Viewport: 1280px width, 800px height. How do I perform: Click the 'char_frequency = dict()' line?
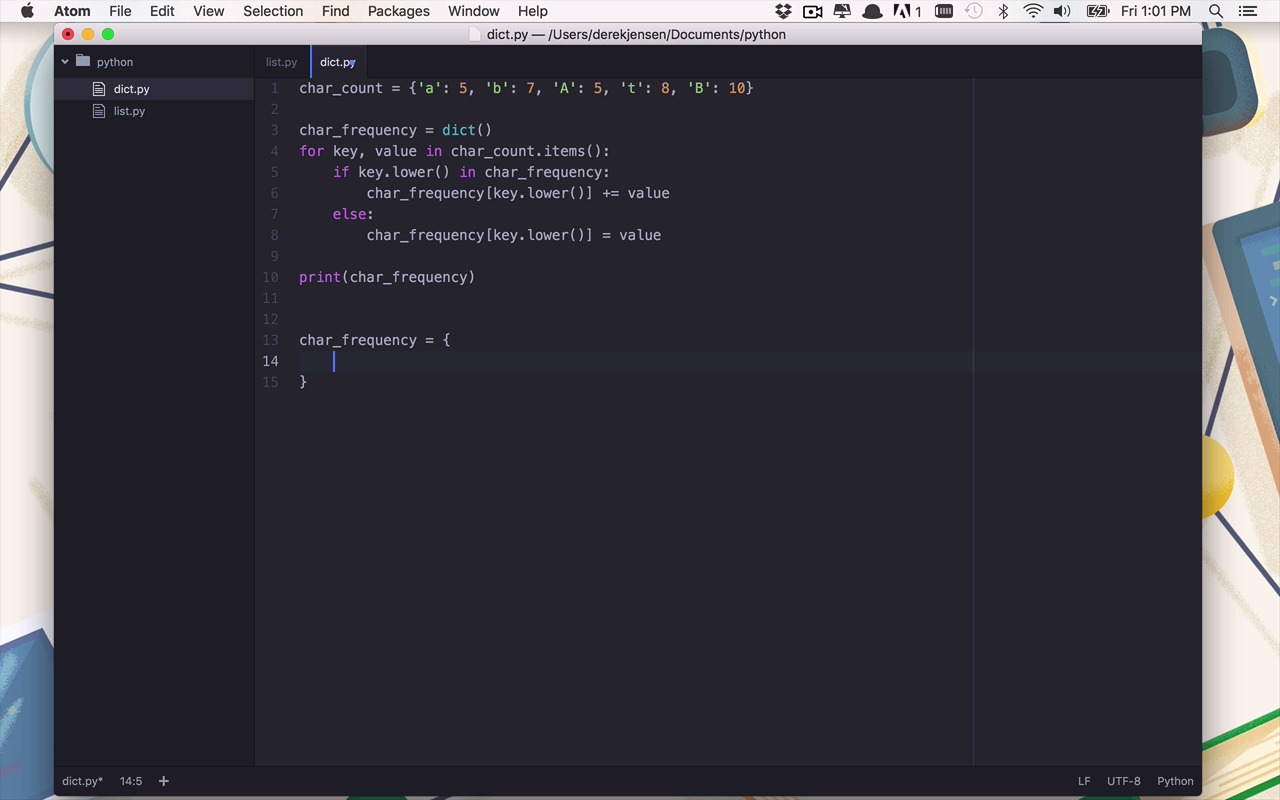coord(395,130)
